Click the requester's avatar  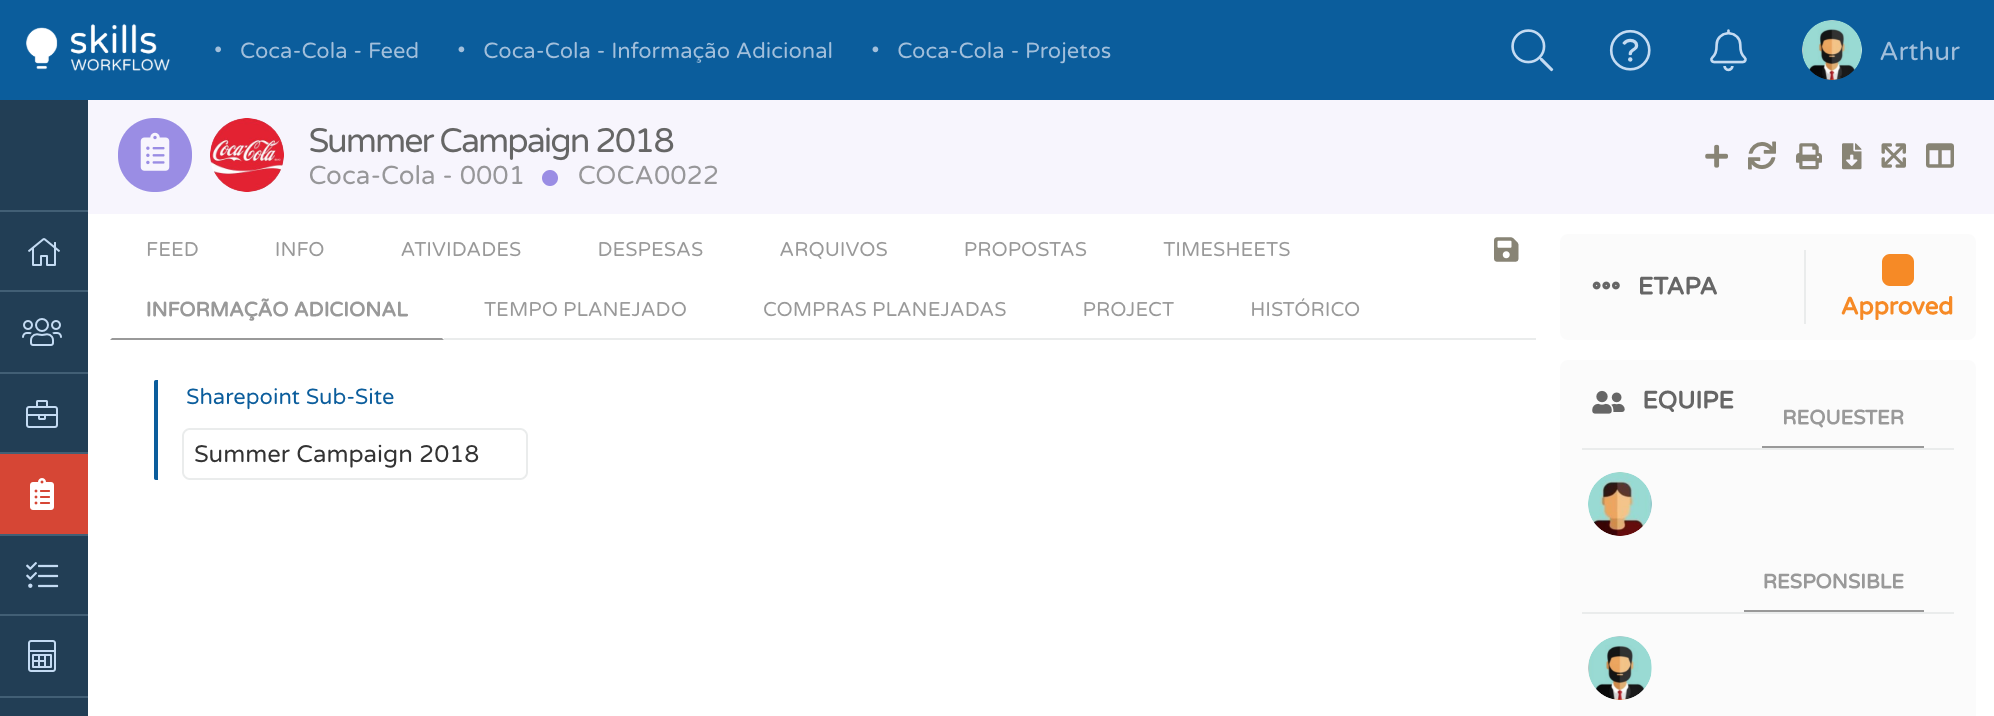pyautogui.click(x=1620, y=504)
